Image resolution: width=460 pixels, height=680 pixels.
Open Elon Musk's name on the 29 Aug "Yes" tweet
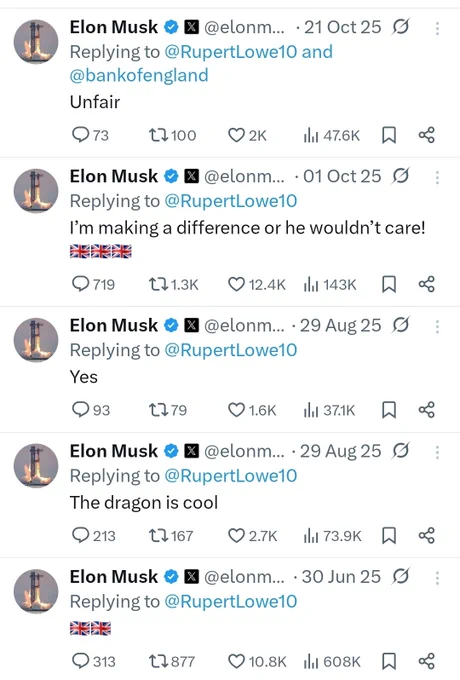(x=114, y=325)
